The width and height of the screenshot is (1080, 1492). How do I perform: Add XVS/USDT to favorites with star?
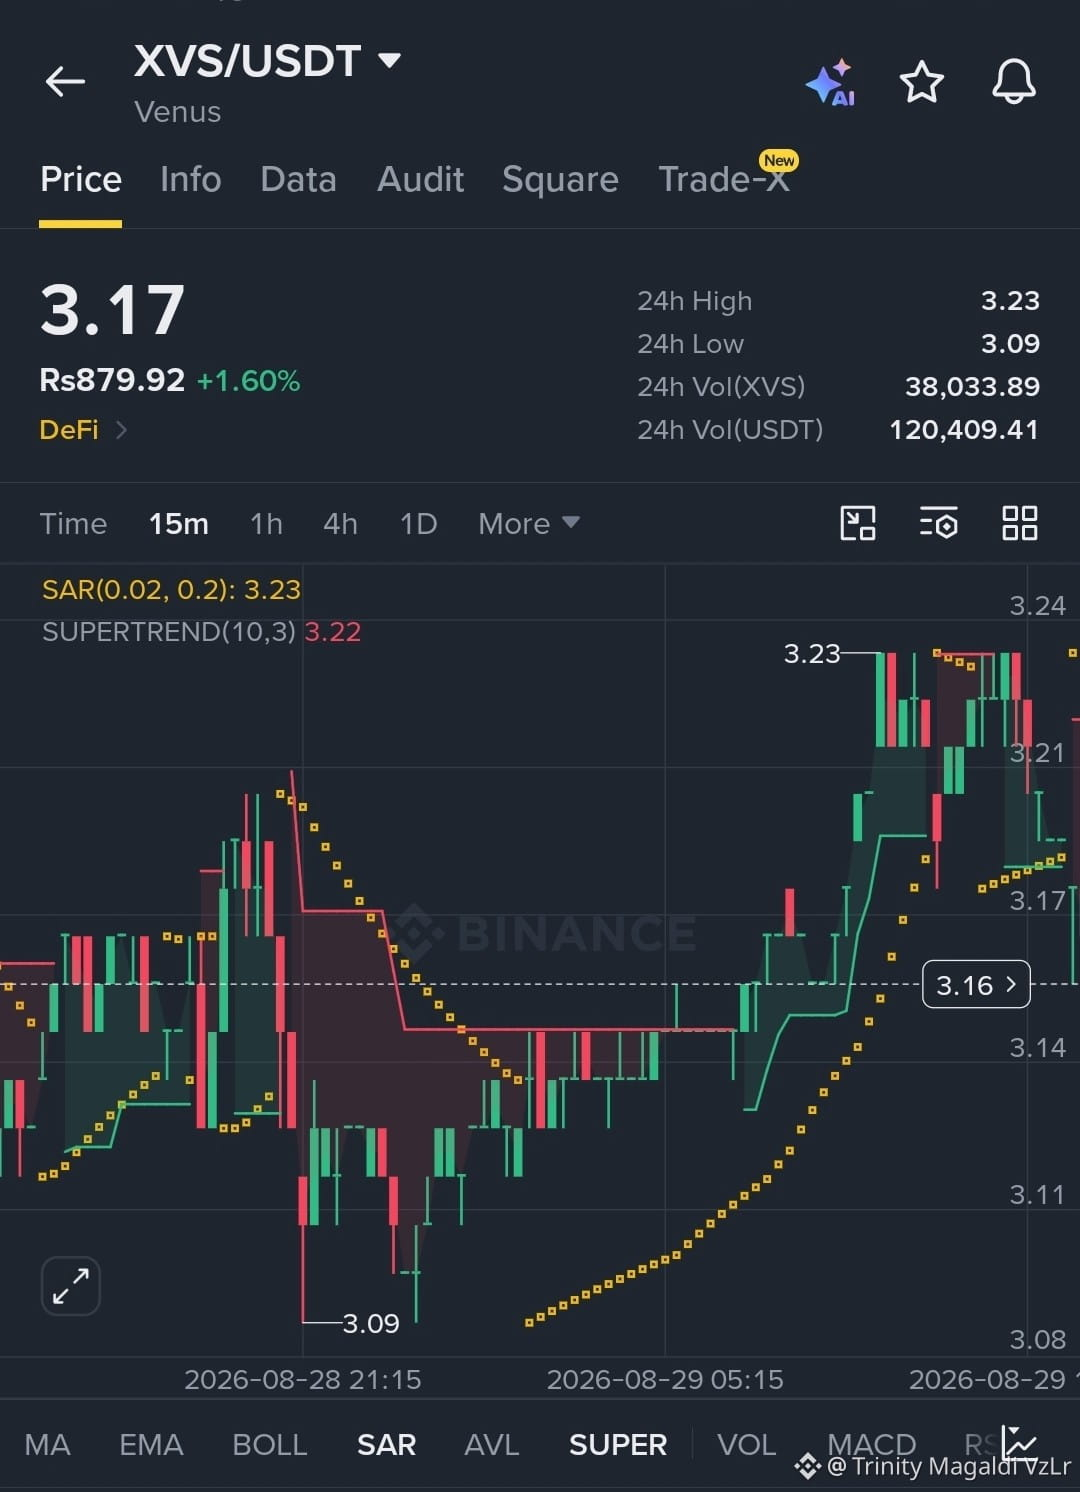(921, 81)
